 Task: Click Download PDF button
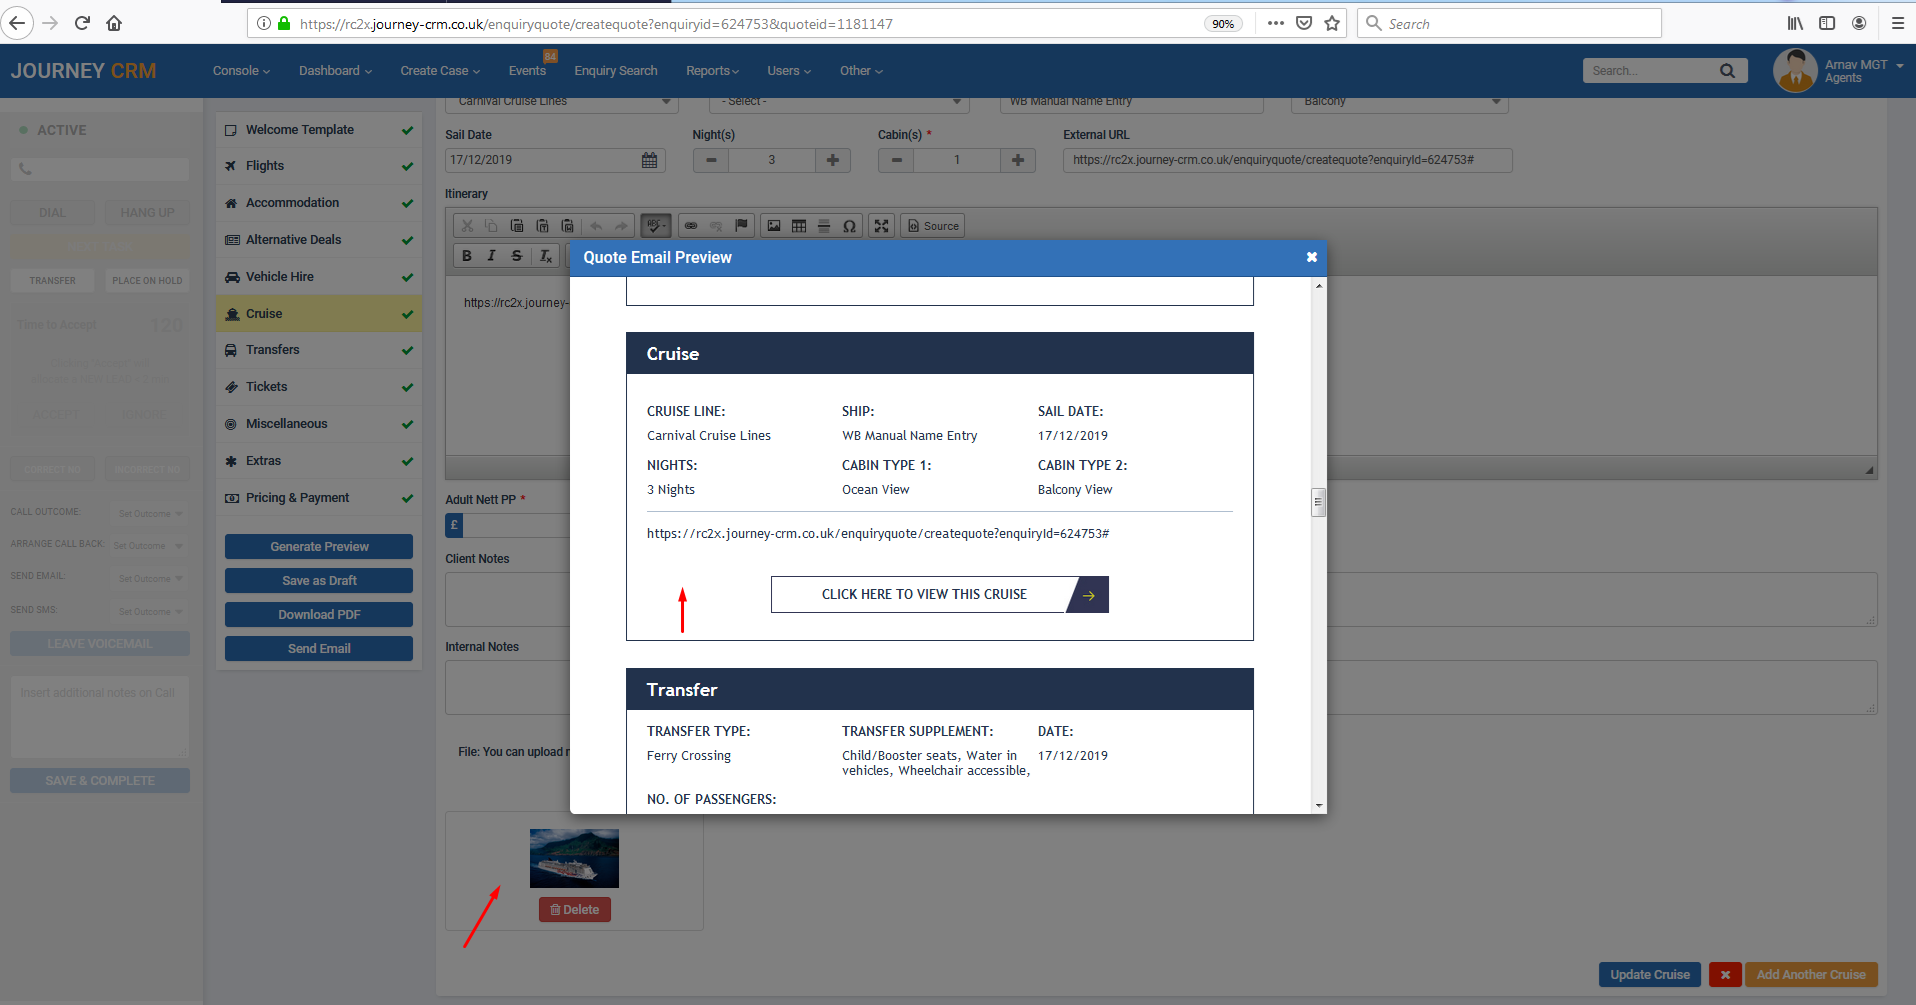point(319,615)
